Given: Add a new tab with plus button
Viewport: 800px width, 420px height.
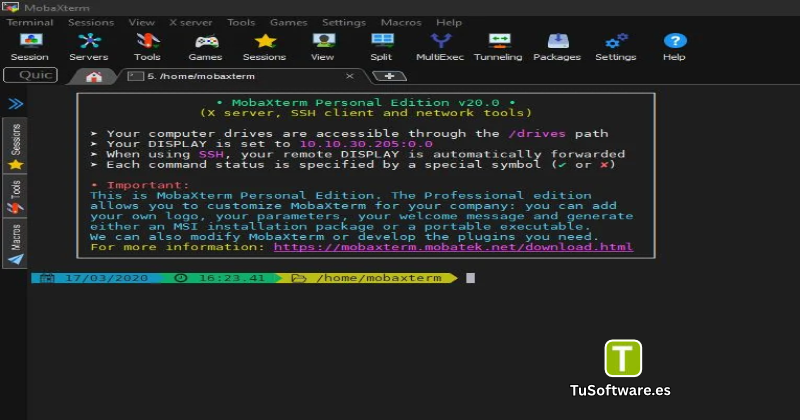Looking at the screenshot, I should pos(389,76).
